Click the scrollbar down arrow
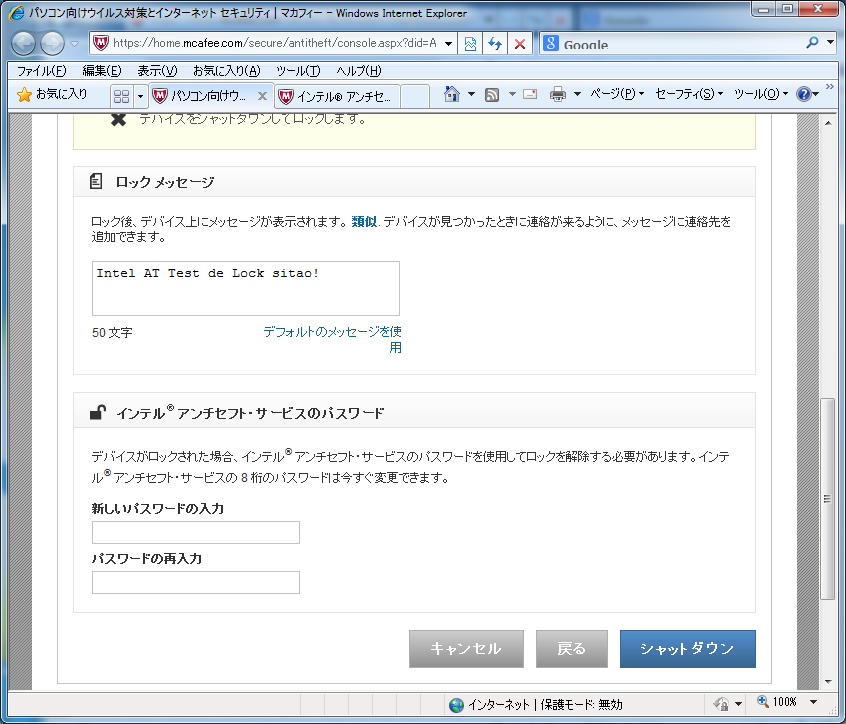Image resolution: width=846 pixels, height=724 pixels. tap(828, 682)
